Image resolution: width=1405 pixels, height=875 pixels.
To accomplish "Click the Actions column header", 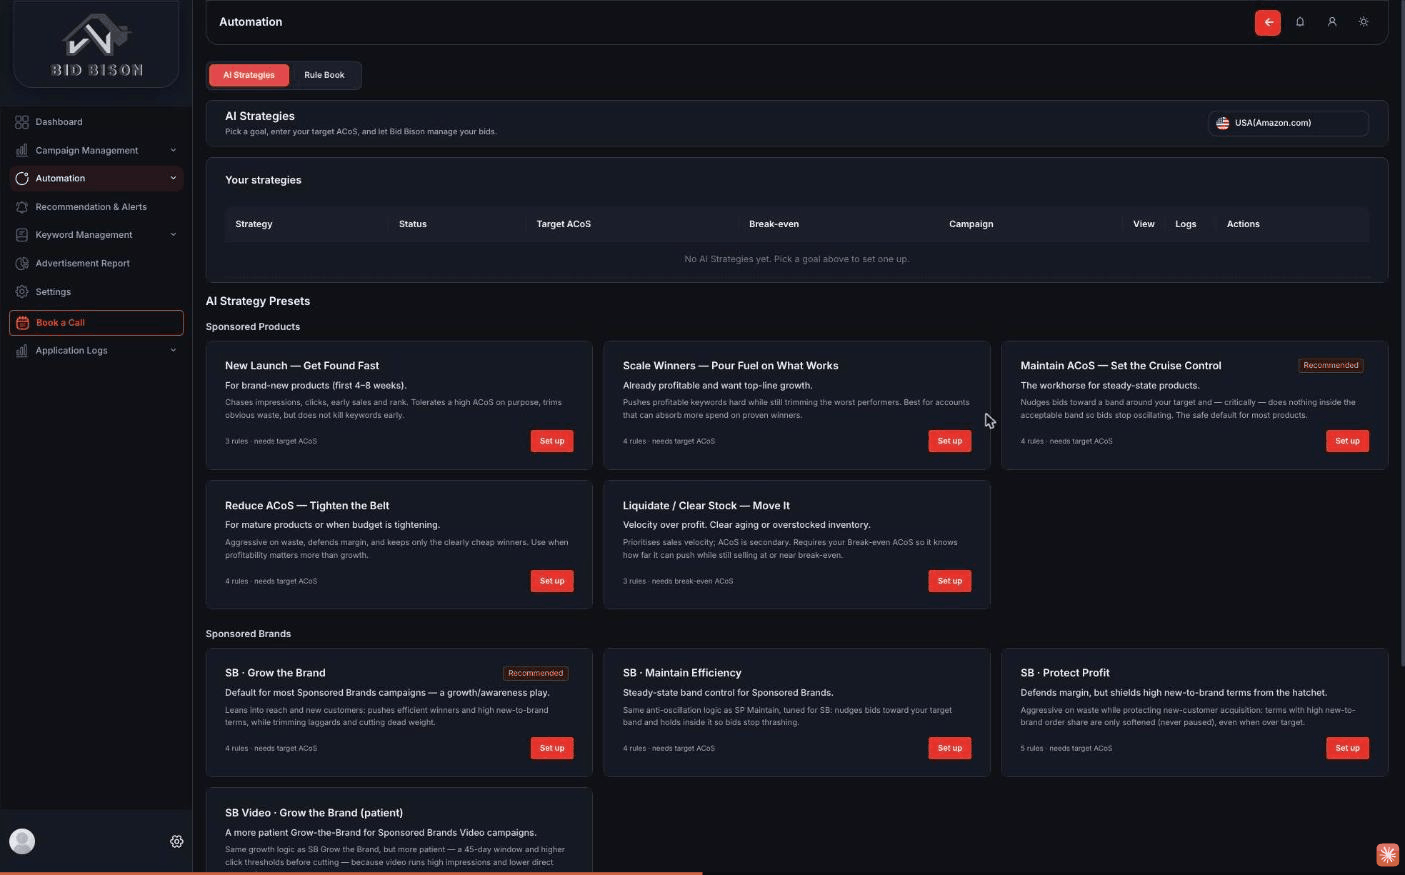I will point(1243,224).
